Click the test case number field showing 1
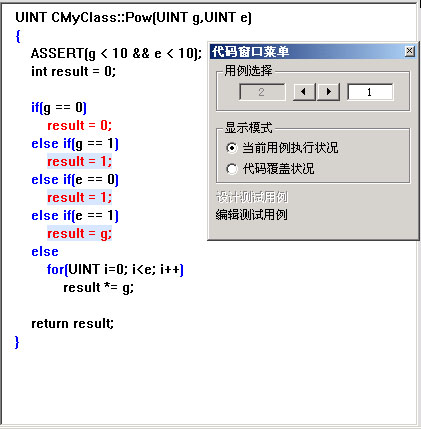Screen dimensions: 421x429 coord(370,92)
